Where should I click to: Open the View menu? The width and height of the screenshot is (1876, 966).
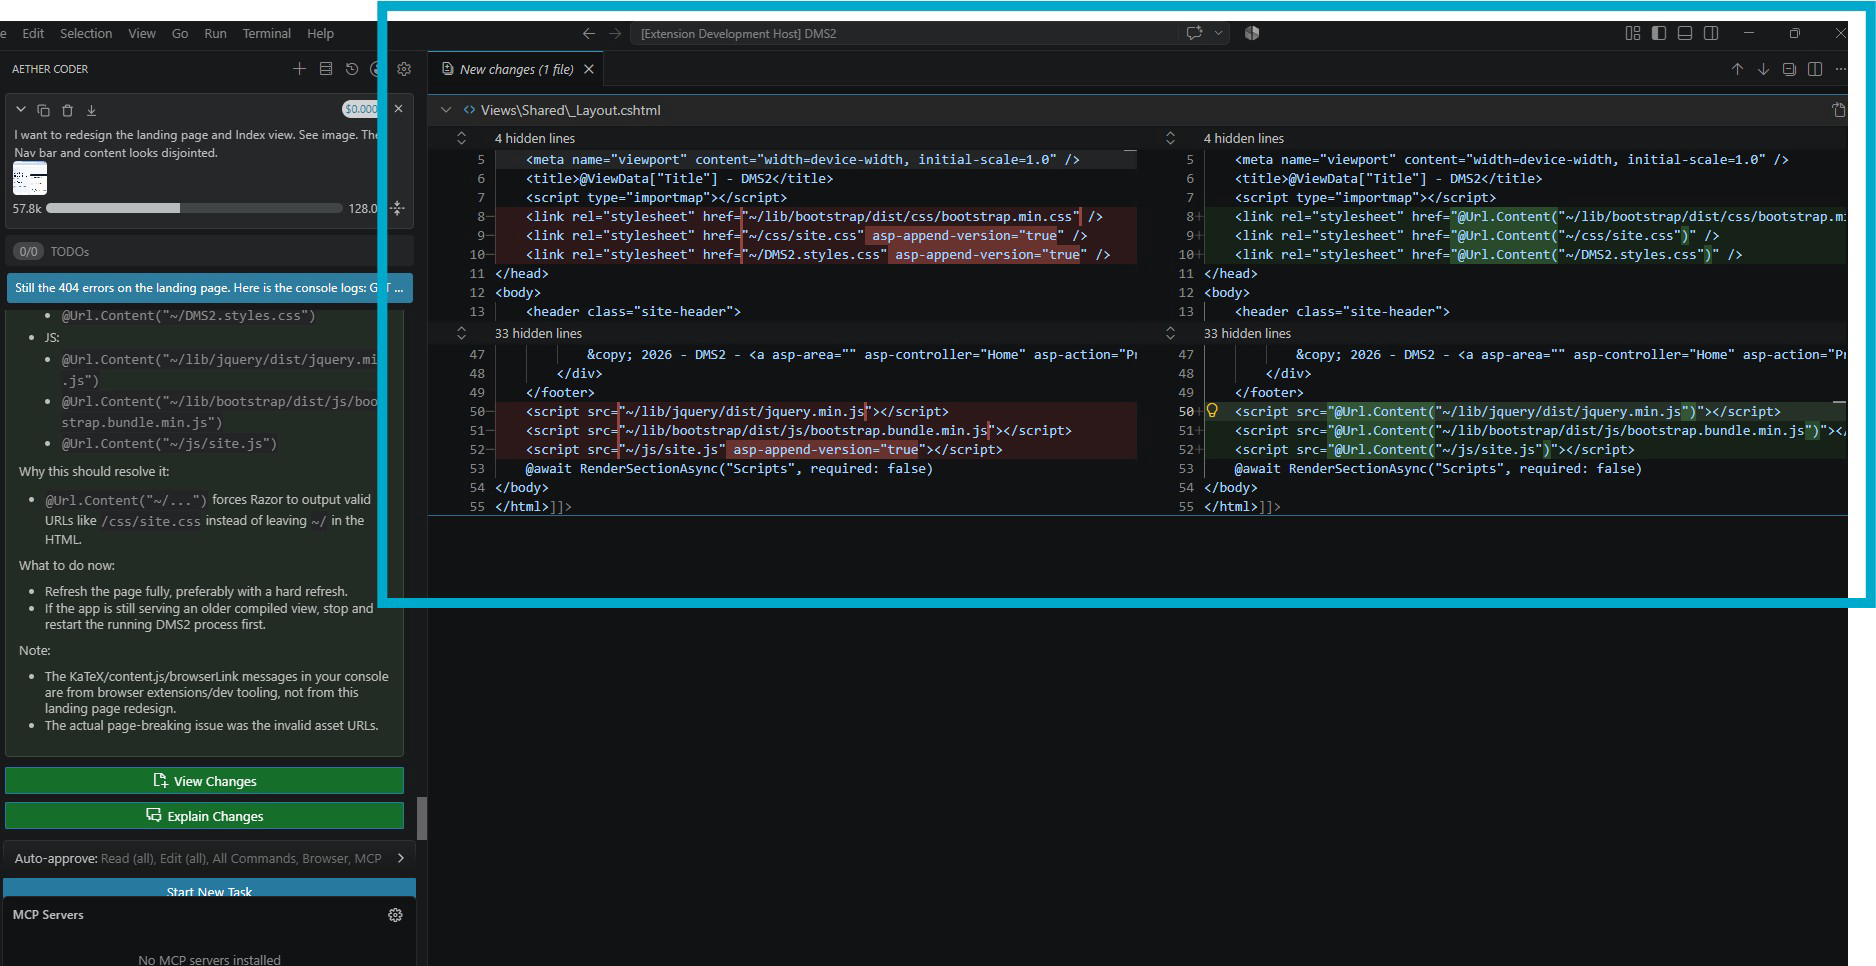point(142,33)
